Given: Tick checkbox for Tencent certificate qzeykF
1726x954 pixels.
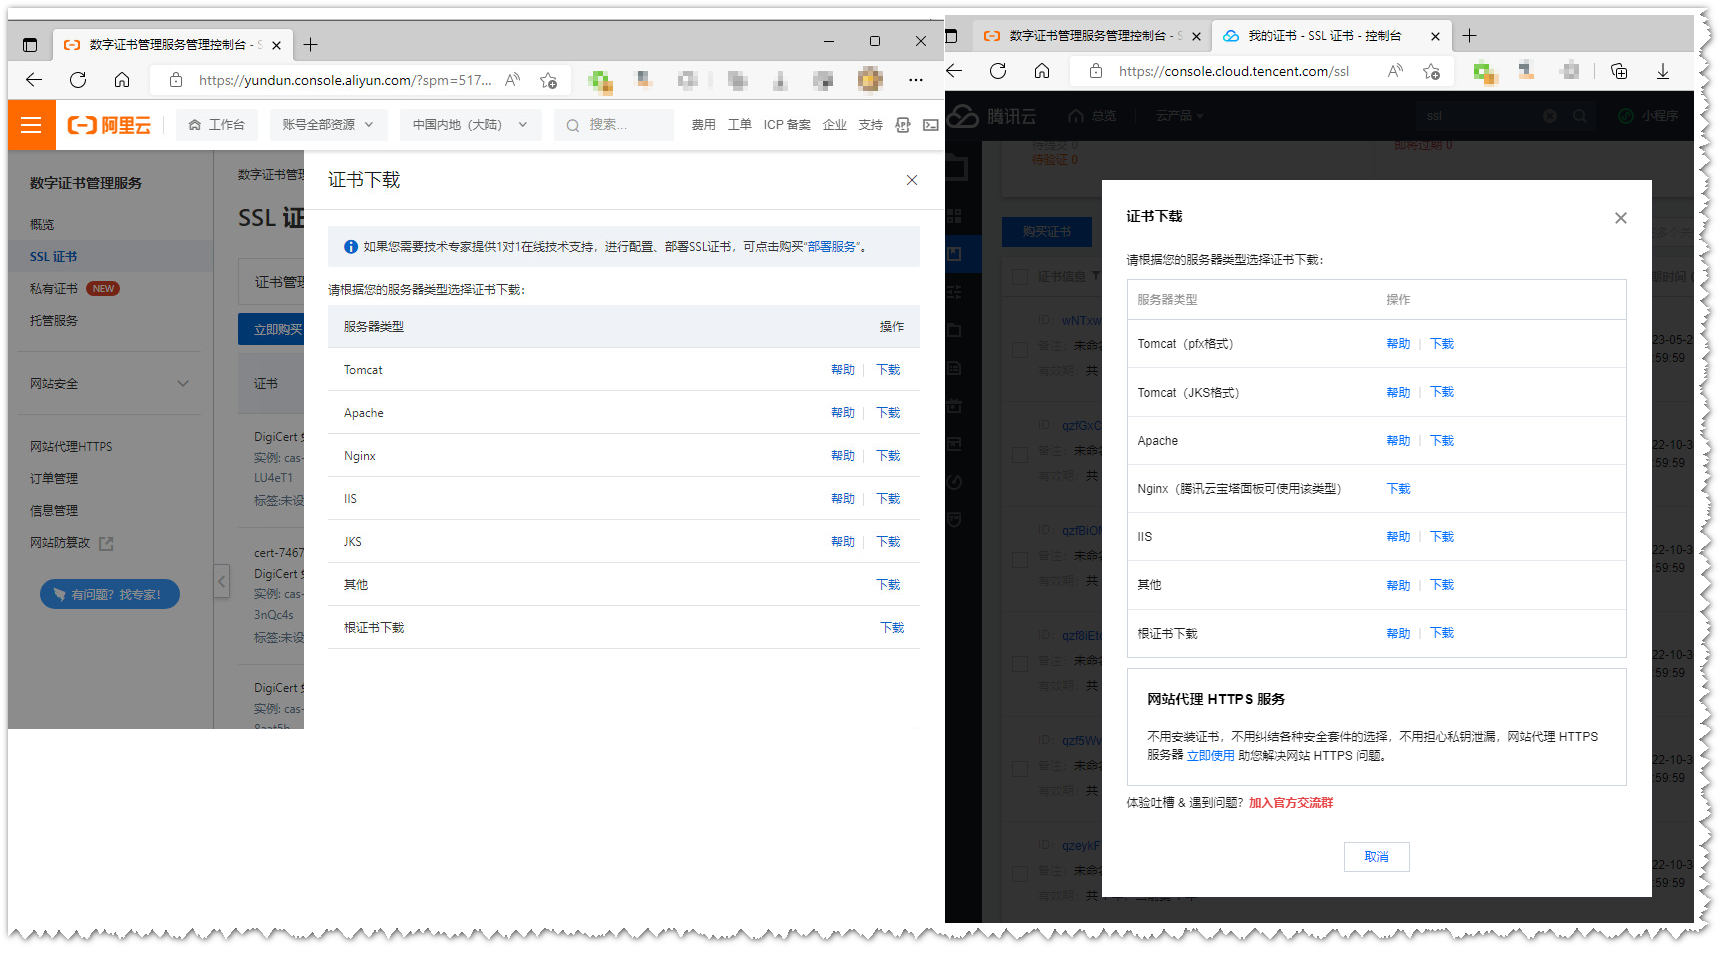Looking at the screenshot, I should 1020,874.
